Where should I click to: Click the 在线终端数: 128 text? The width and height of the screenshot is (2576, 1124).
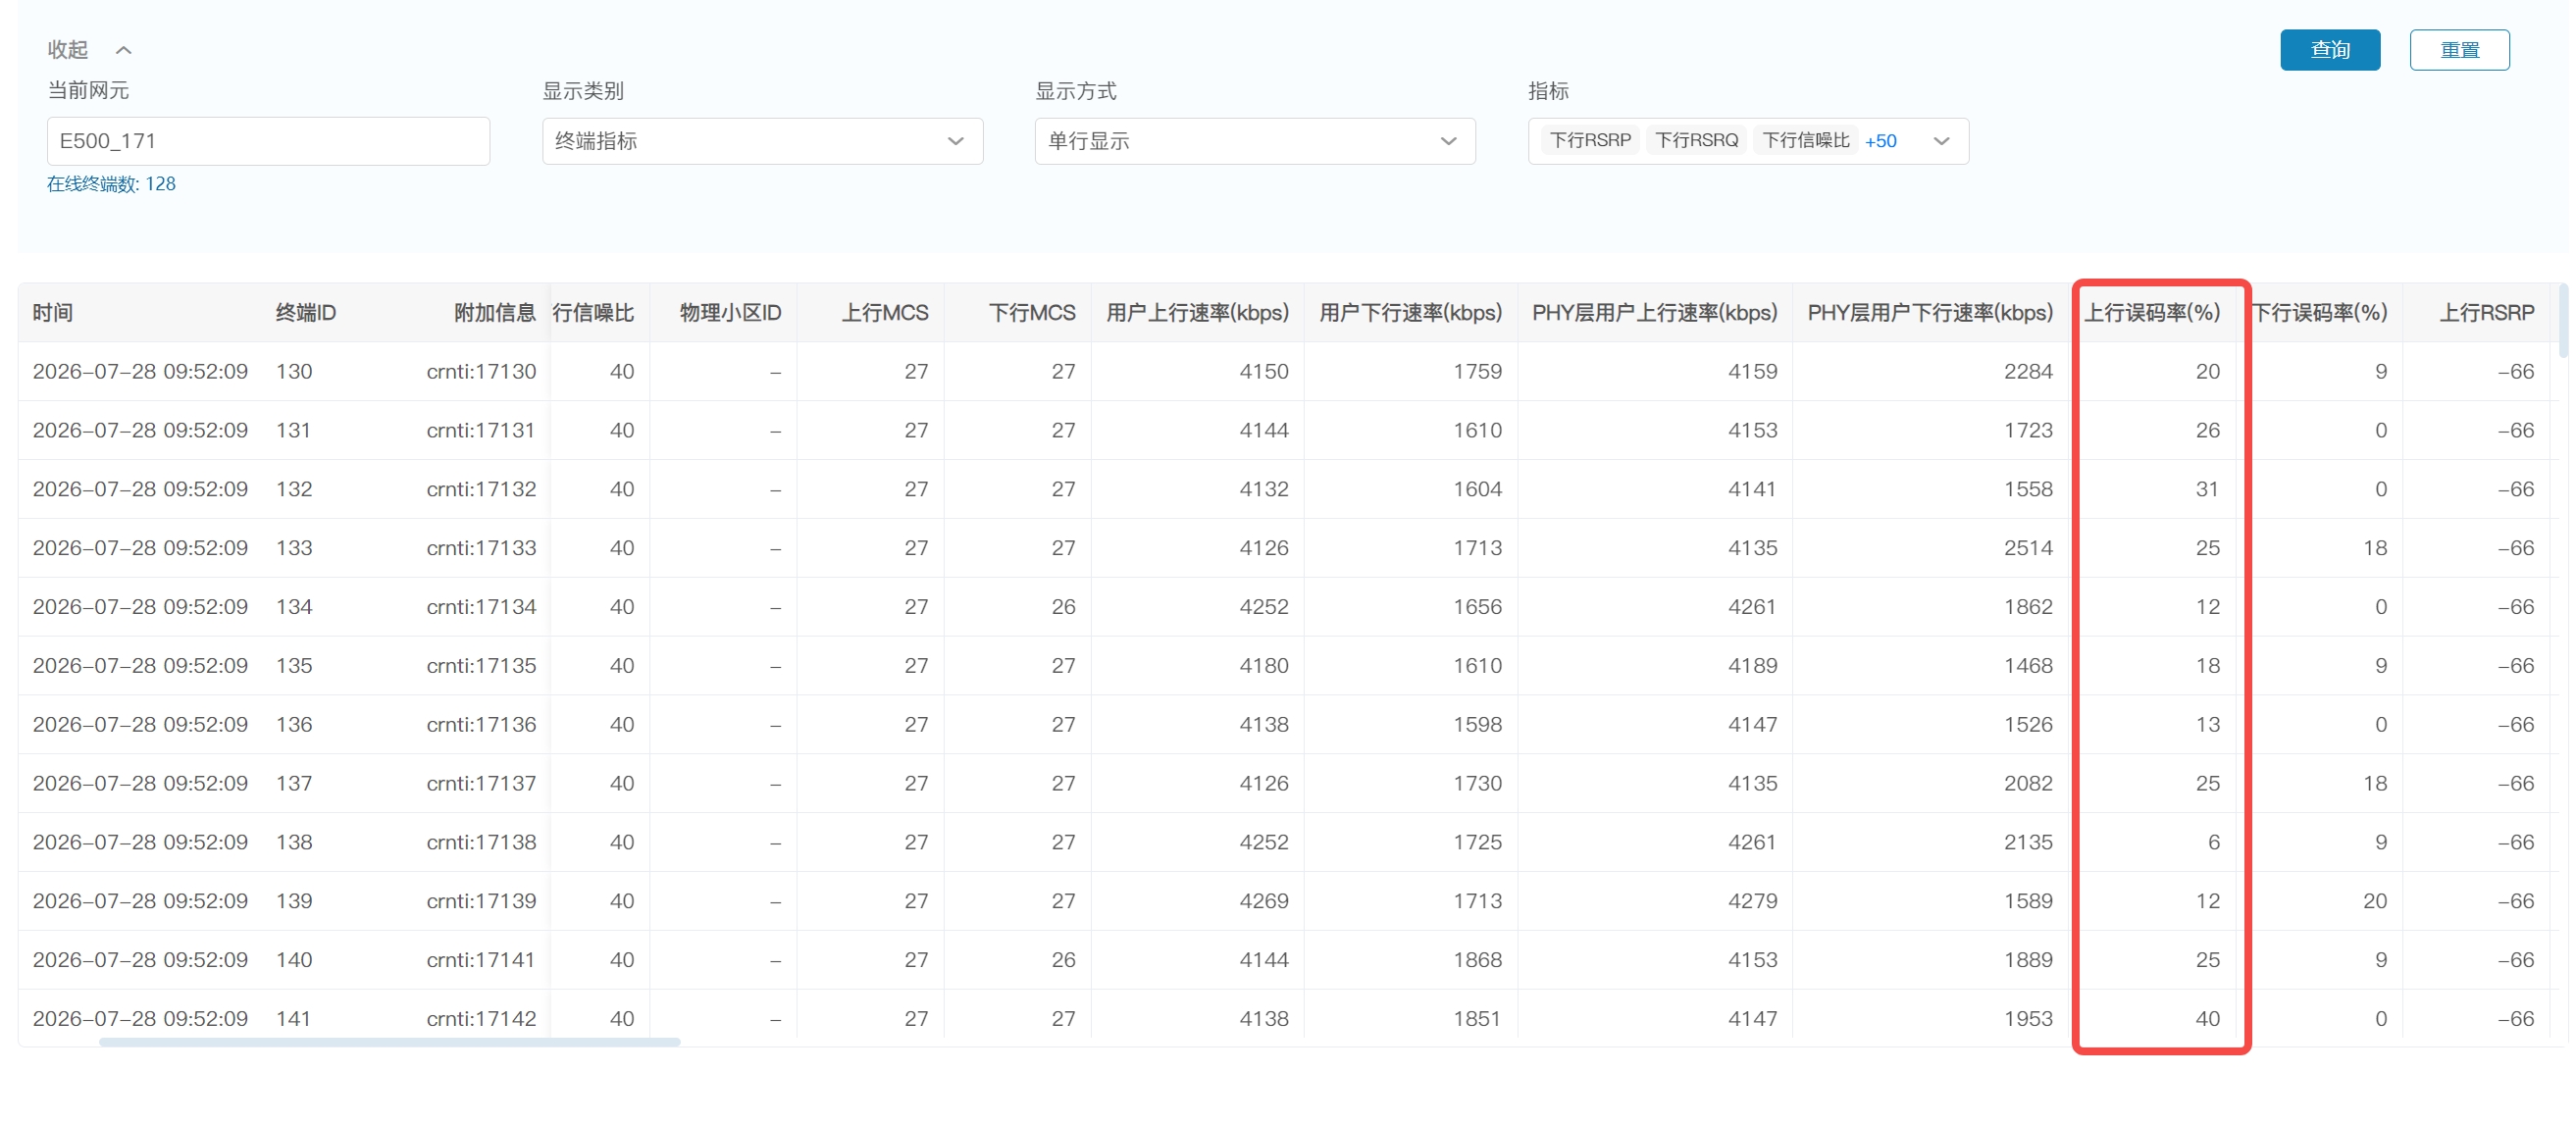click(x=111, y=184)
